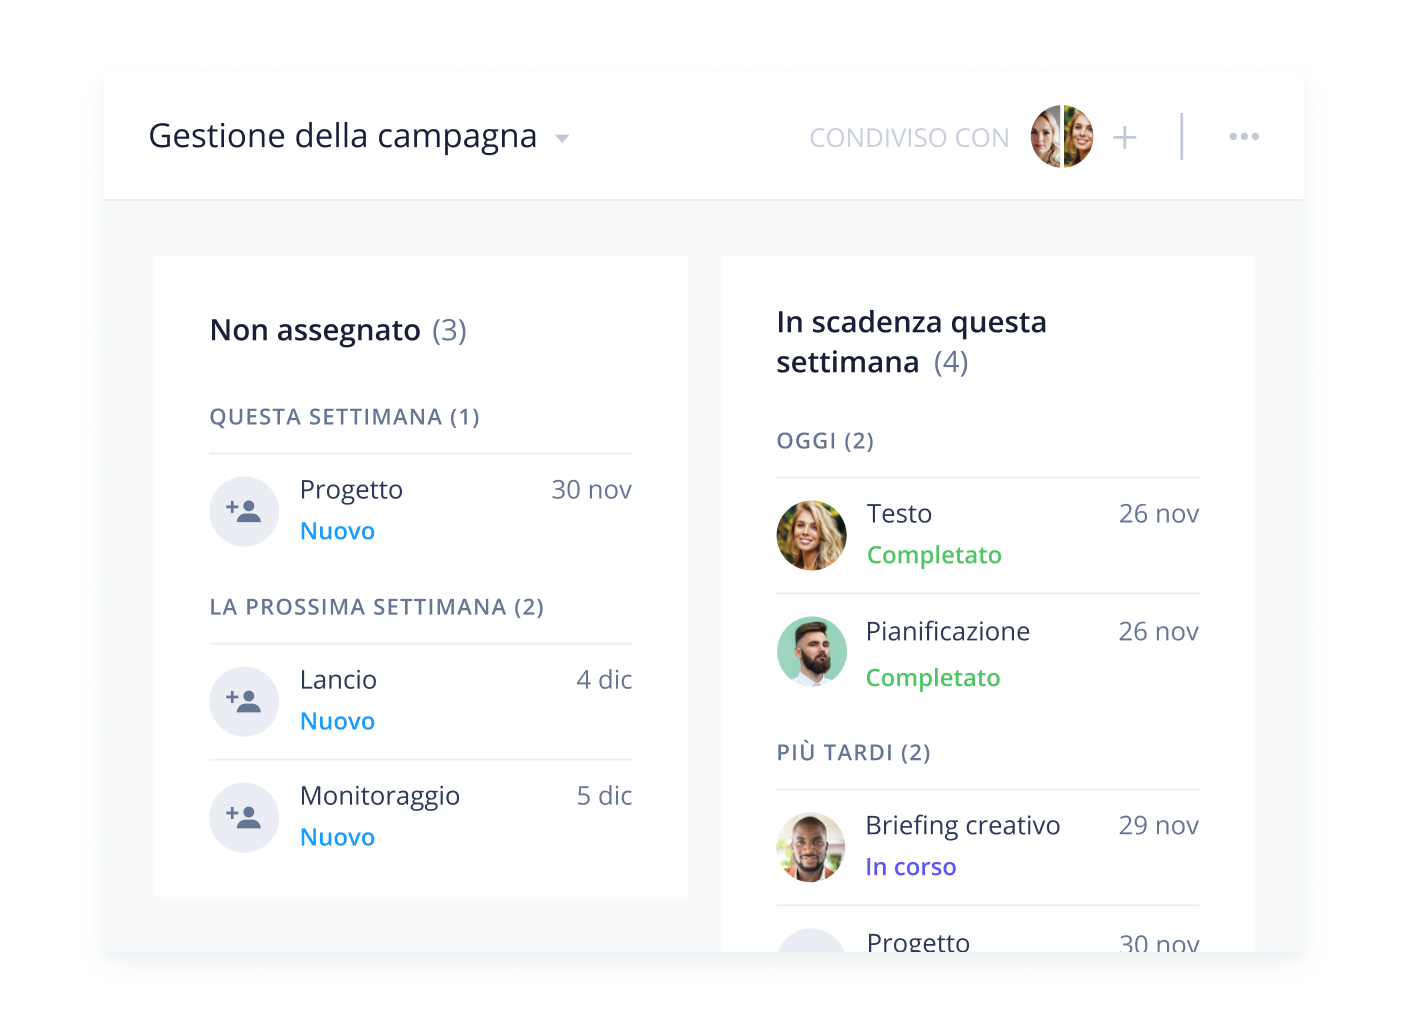1408x1024 pixels.
Task: Click the avatar beside Briefing creativo
Action: [811, 846]
